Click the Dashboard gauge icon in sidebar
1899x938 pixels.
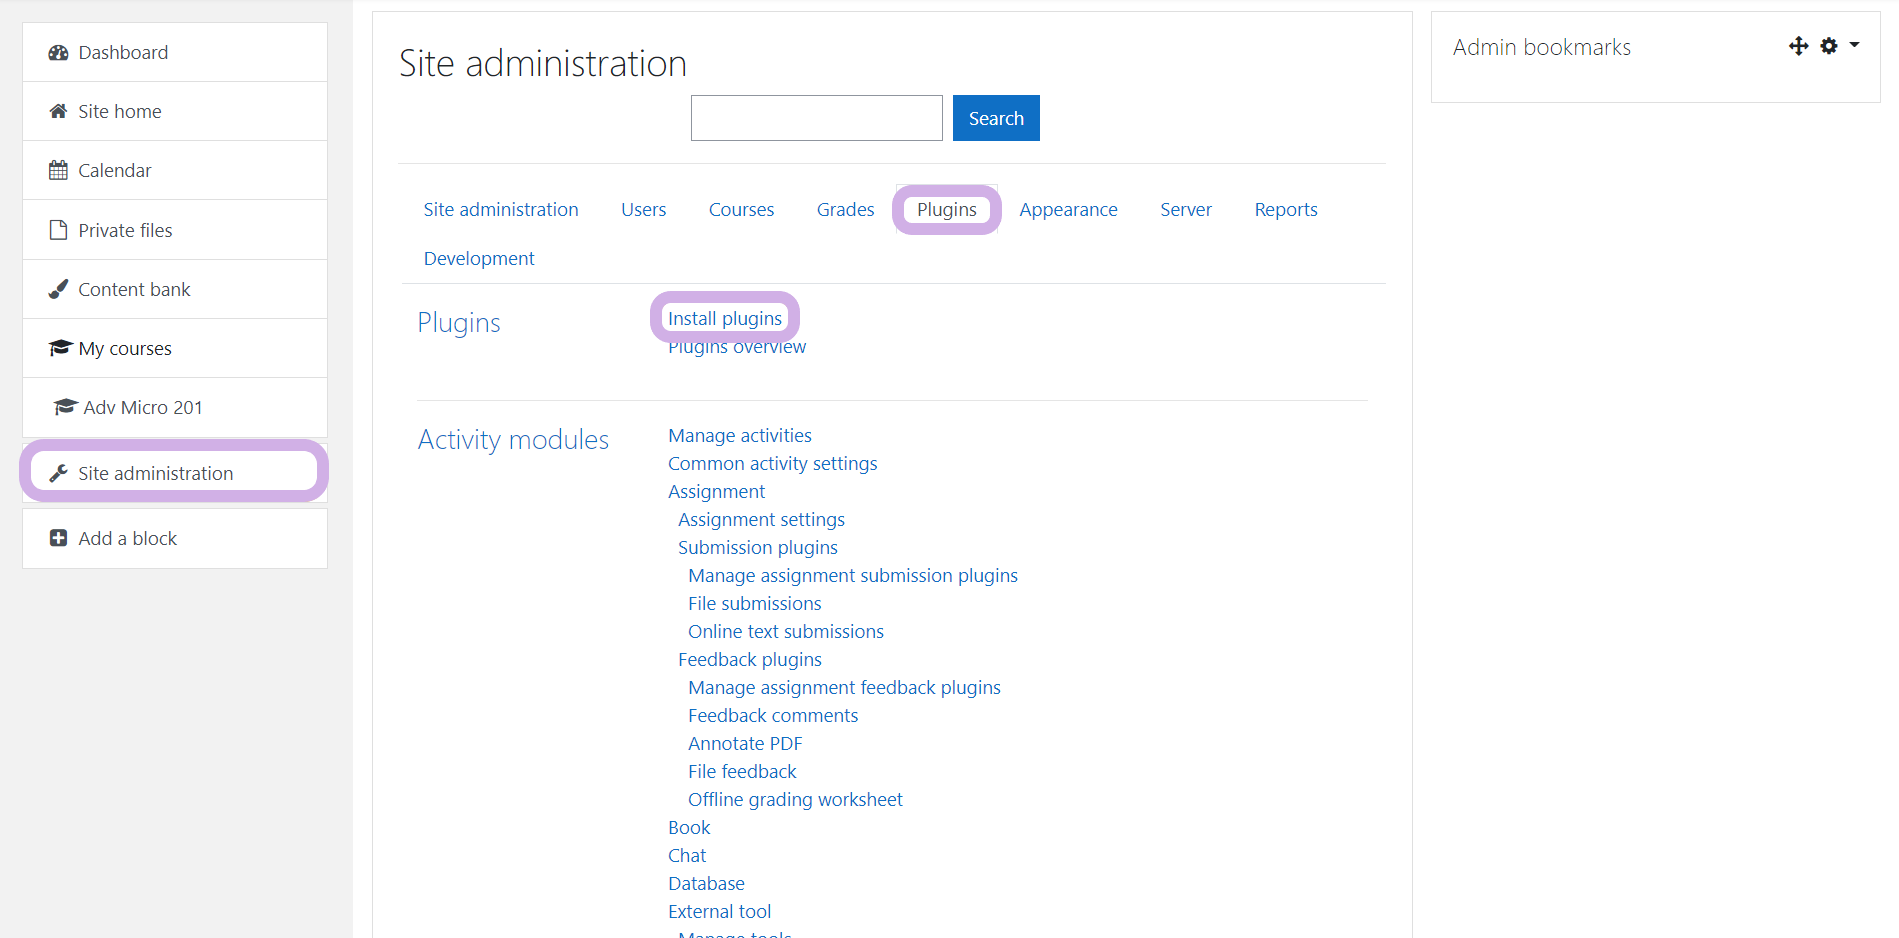point(58,53)
